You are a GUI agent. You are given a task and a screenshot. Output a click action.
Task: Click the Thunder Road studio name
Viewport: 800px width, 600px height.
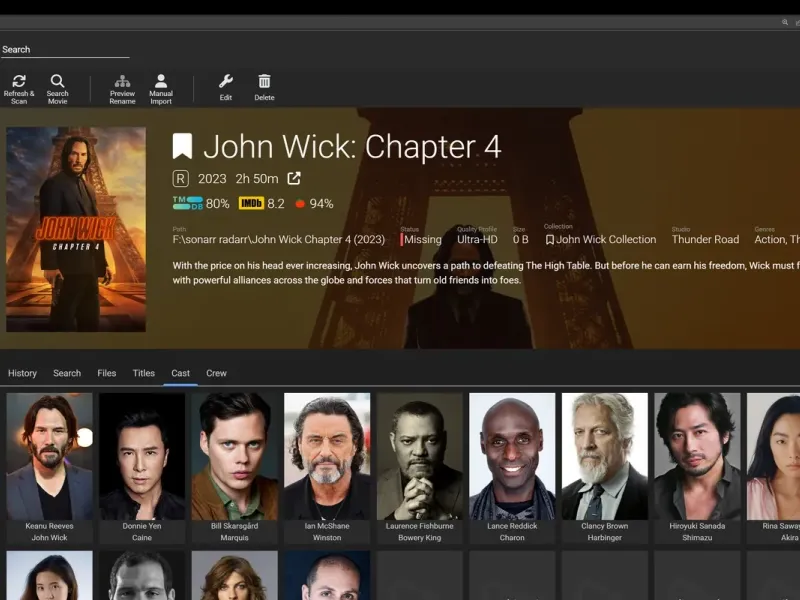(705, 239)
